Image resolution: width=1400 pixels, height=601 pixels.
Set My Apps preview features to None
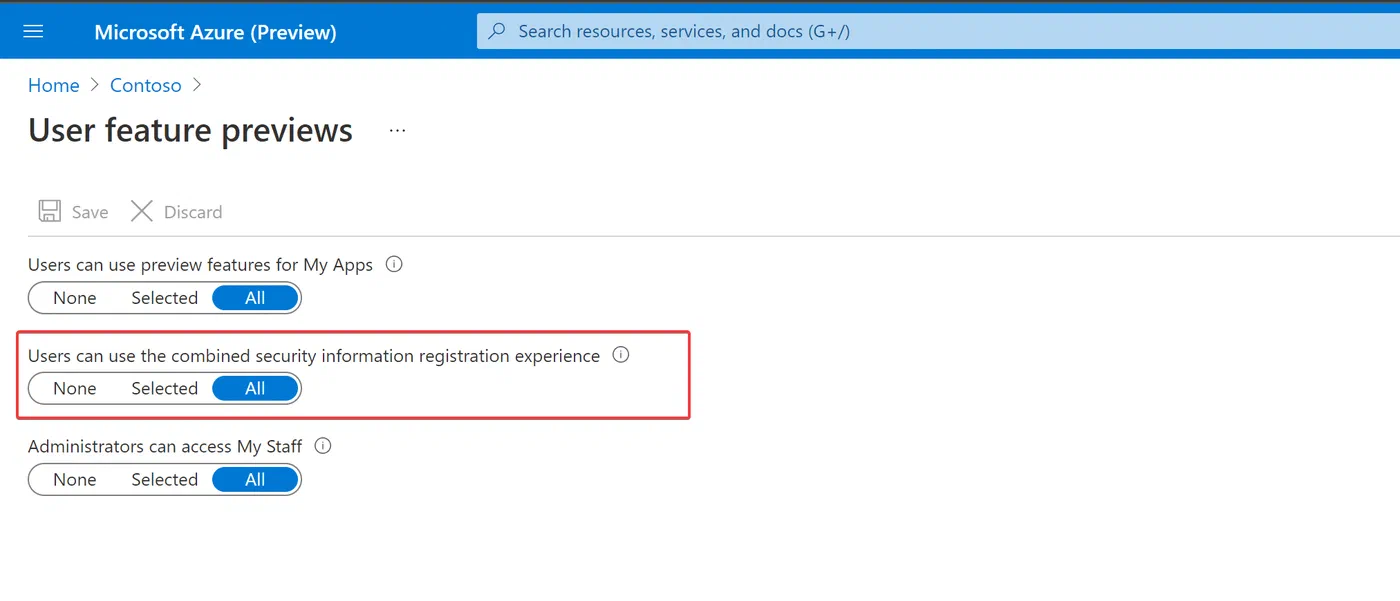[x=75, y=298]
